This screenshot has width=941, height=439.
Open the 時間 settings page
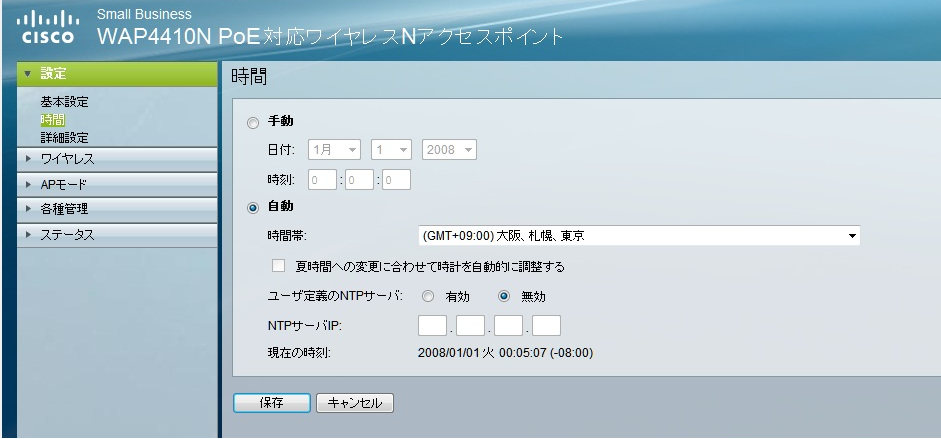click(x=52, y=120)
